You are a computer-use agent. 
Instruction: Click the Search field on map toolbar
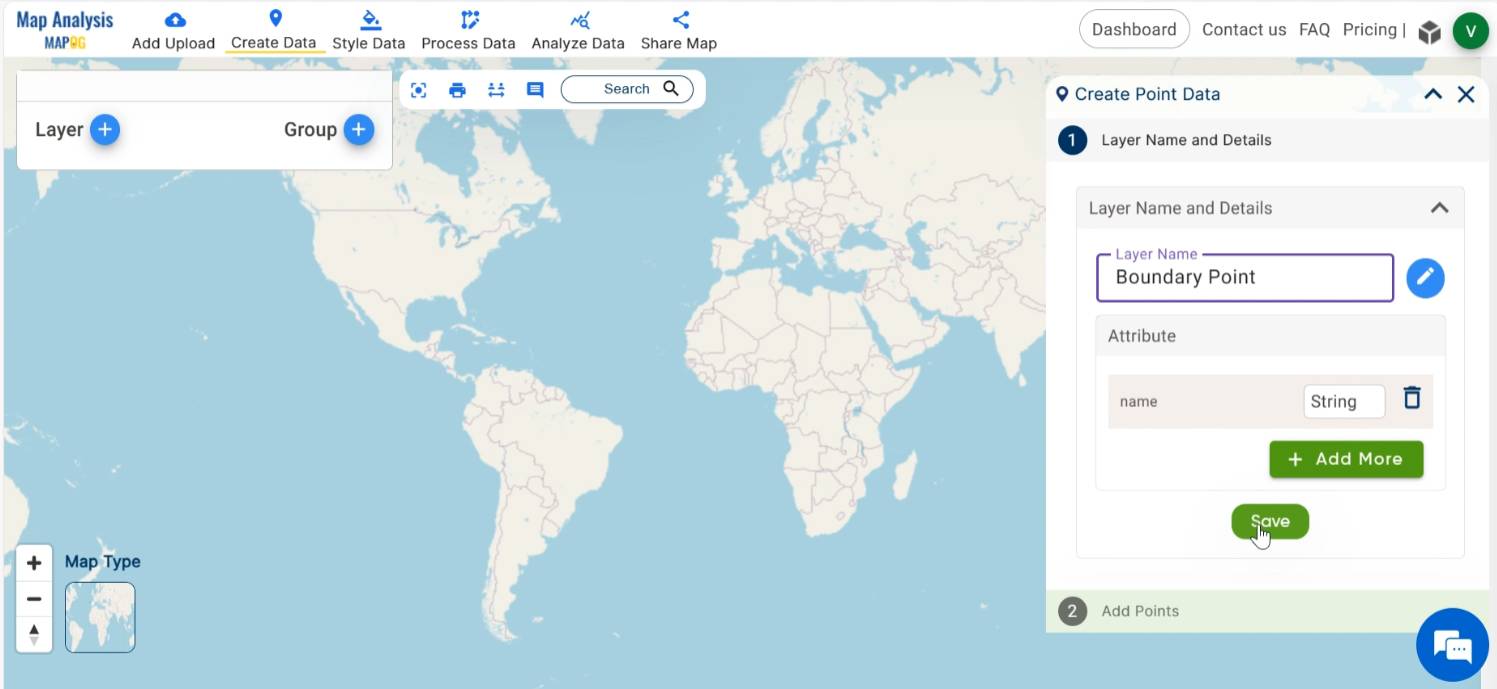coord(627,89)
